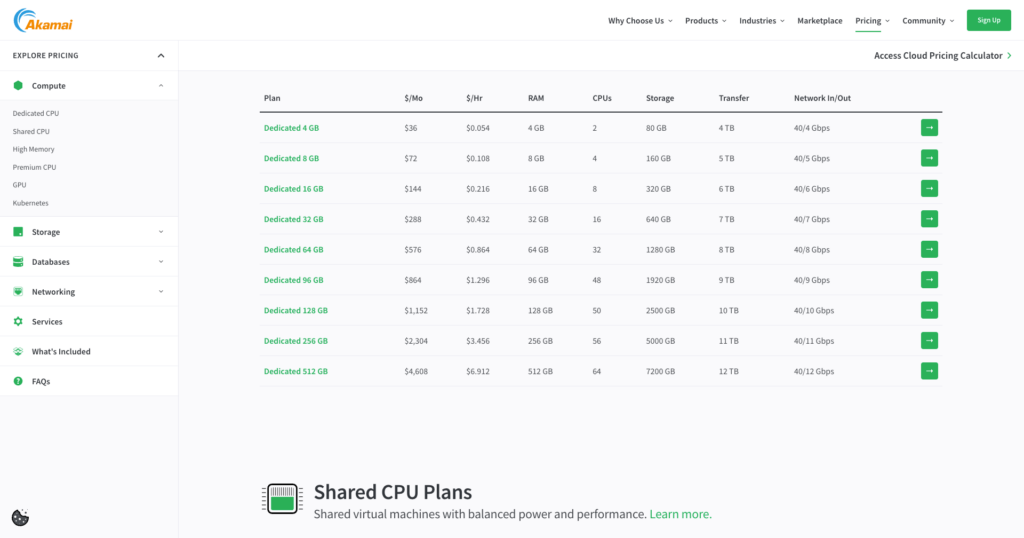This screenshot has width=1024, height=538.
Task: Click the 40/12 Gbps network cell
Action: (814, 371)
